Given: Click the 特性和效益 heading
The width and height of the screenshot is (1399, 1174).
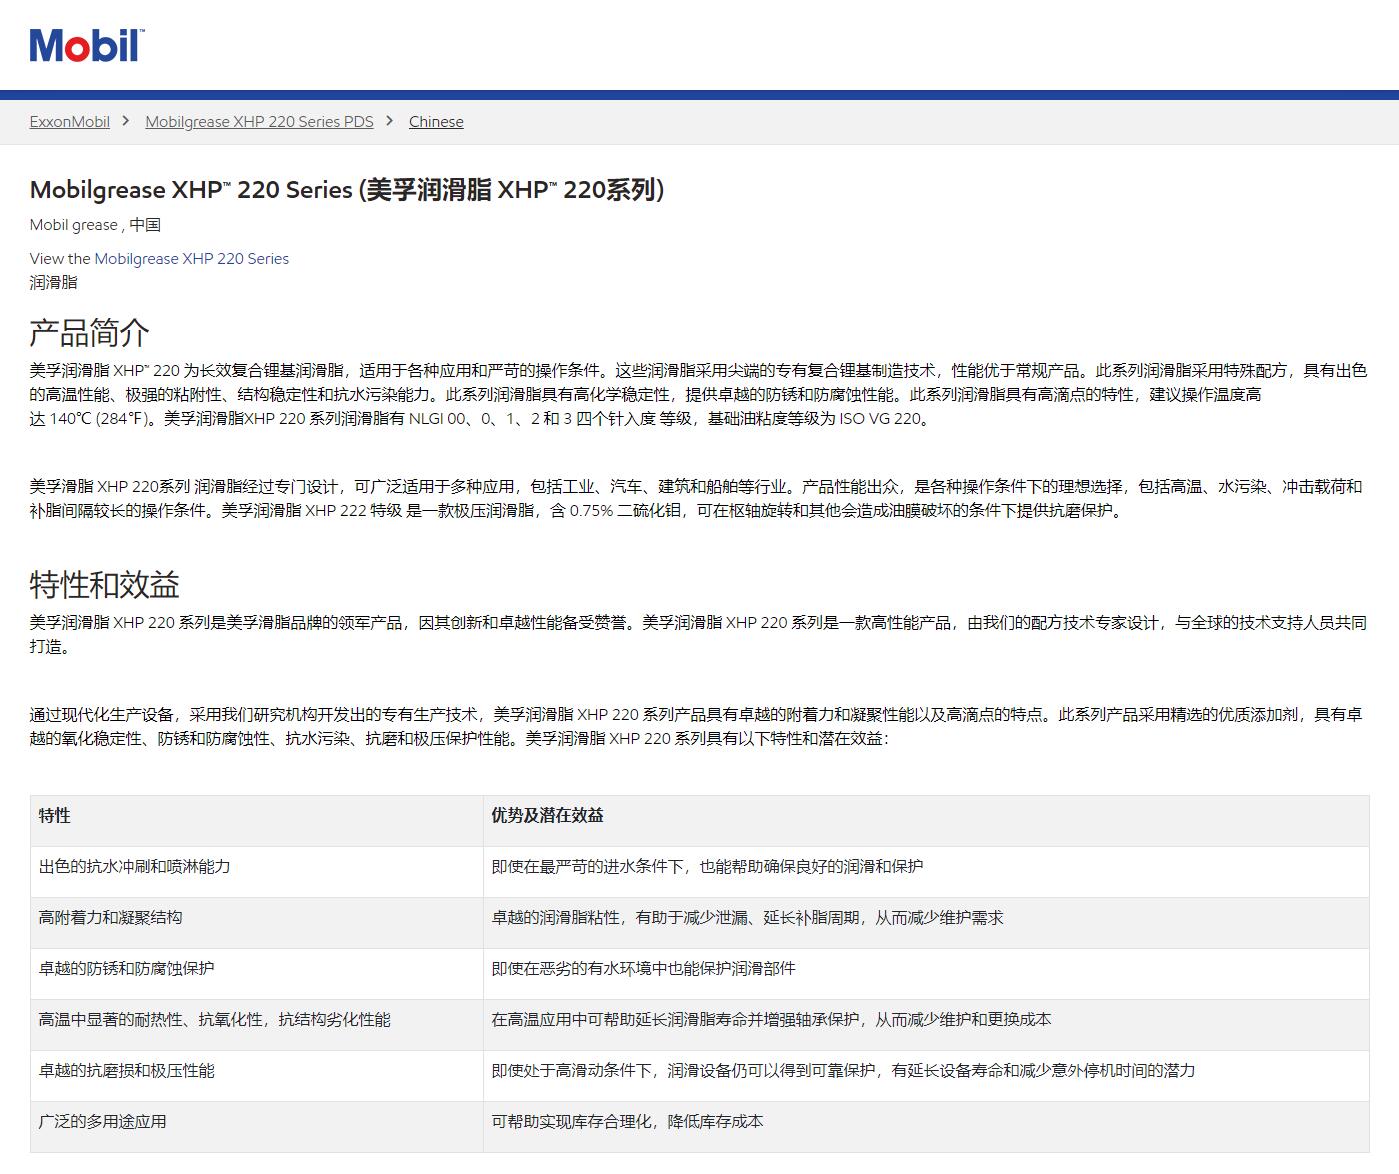Looking at the screenshot, I should pyautogui.click(x=105, y=585).
